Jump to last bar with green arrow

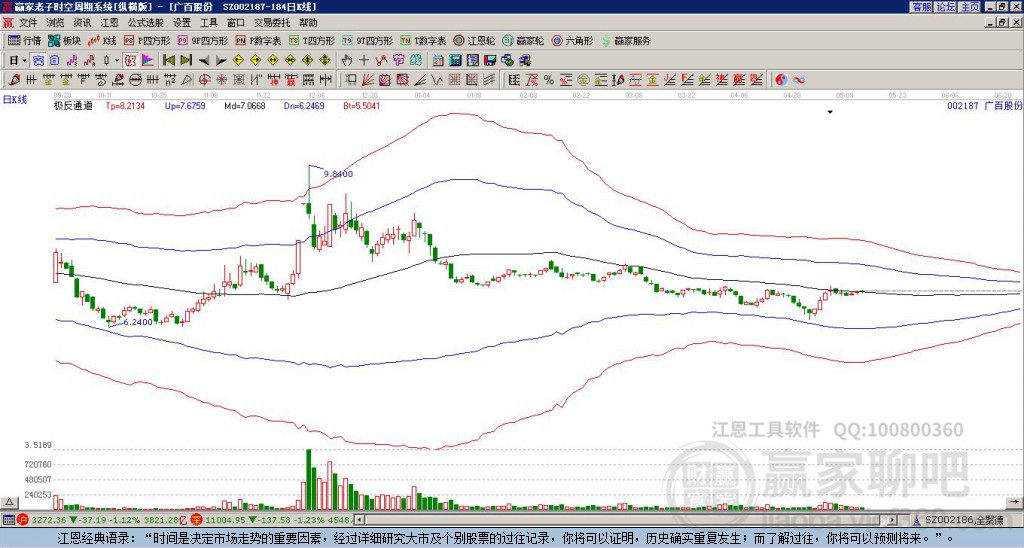click(186, 61)
